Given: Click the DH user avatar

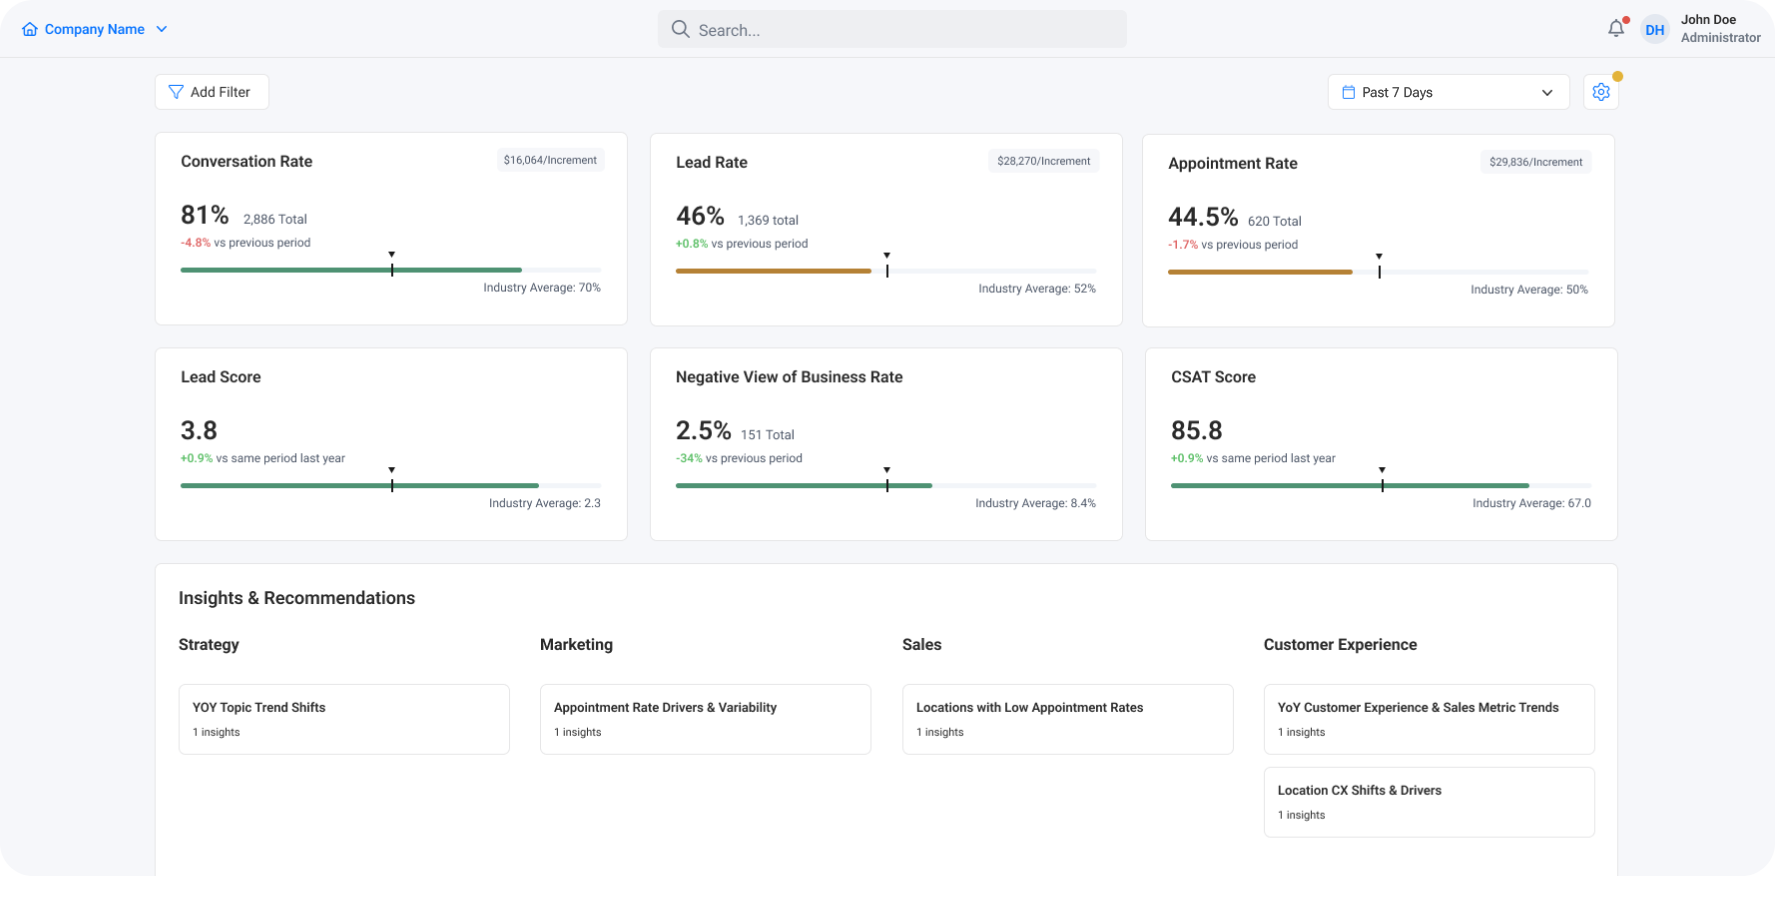Looking at the screenshot, I should [1655, 30].
